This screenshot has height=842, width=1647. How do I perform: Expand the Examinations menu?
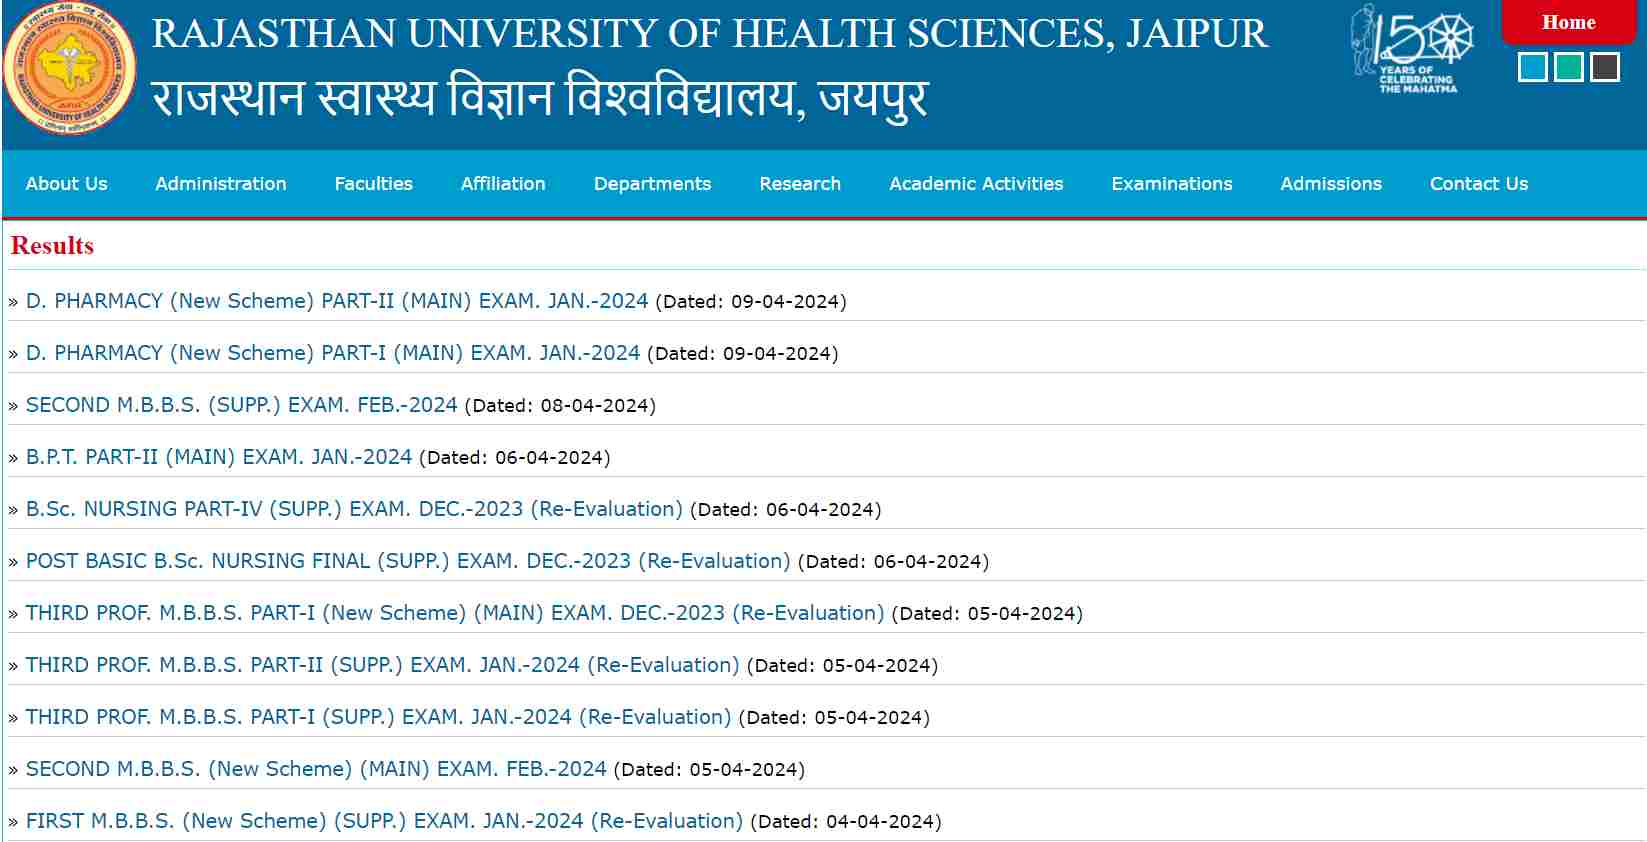pos(1171,184)
